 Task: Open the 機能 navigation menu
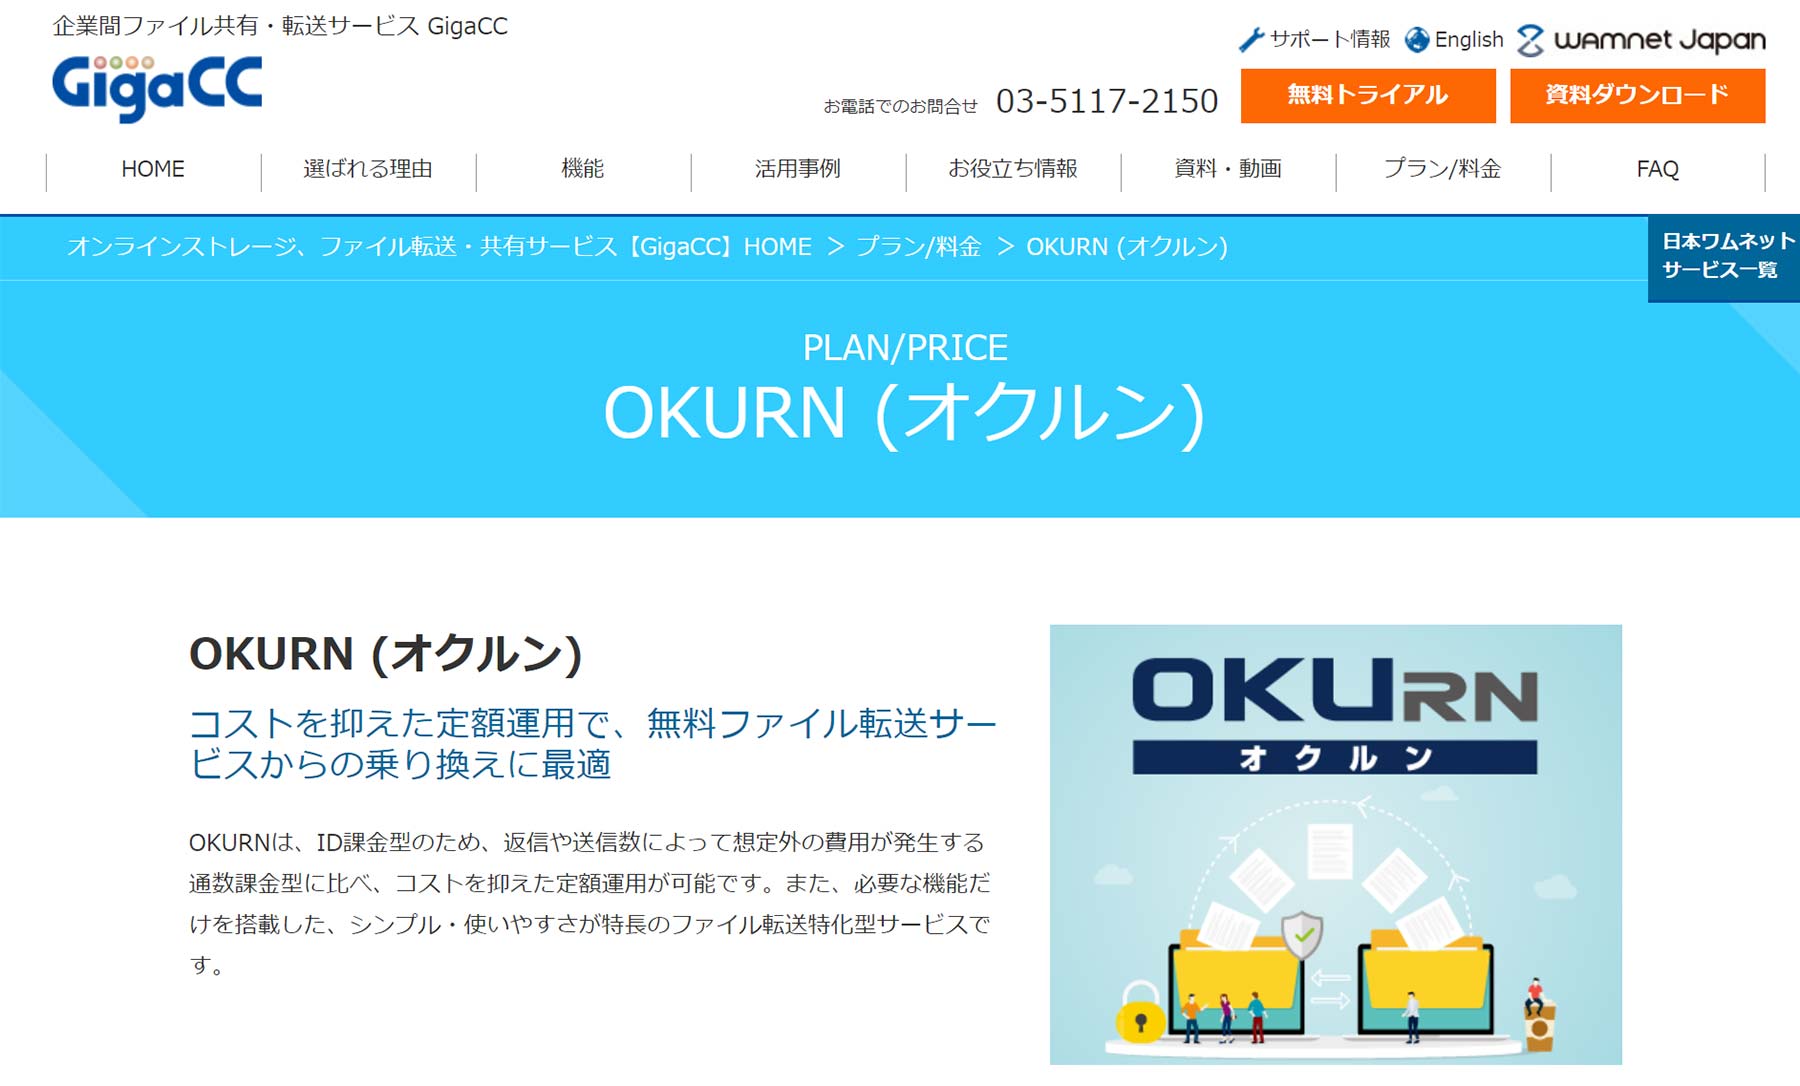582,169
